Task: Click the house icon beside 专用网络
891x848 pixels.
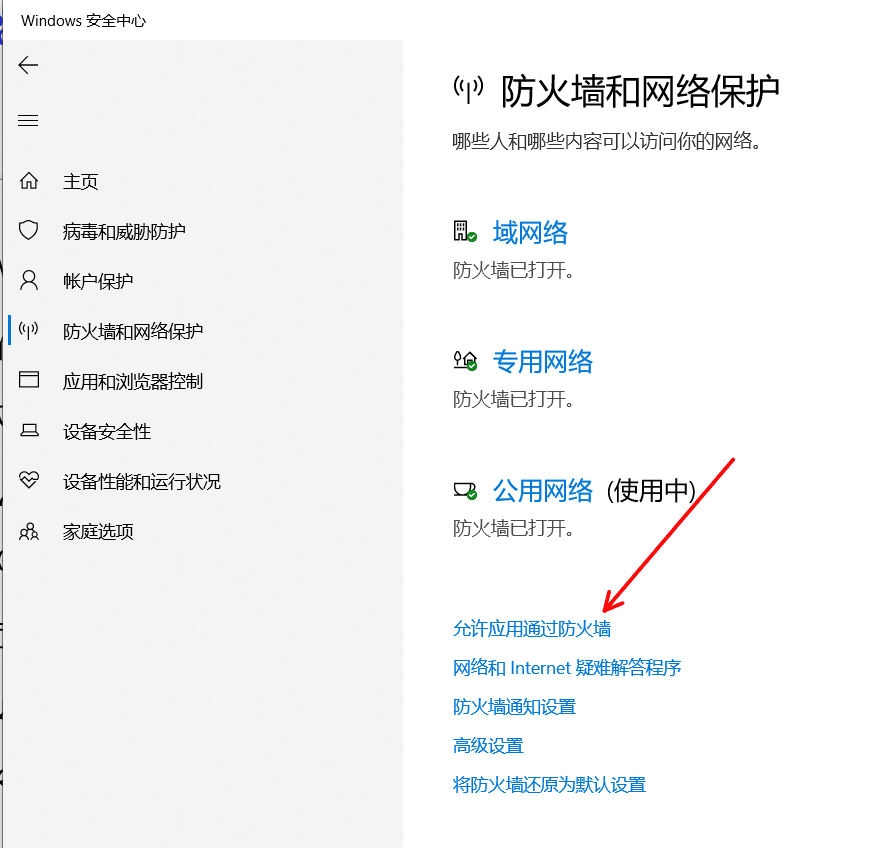Action: (x=465, y=361)
